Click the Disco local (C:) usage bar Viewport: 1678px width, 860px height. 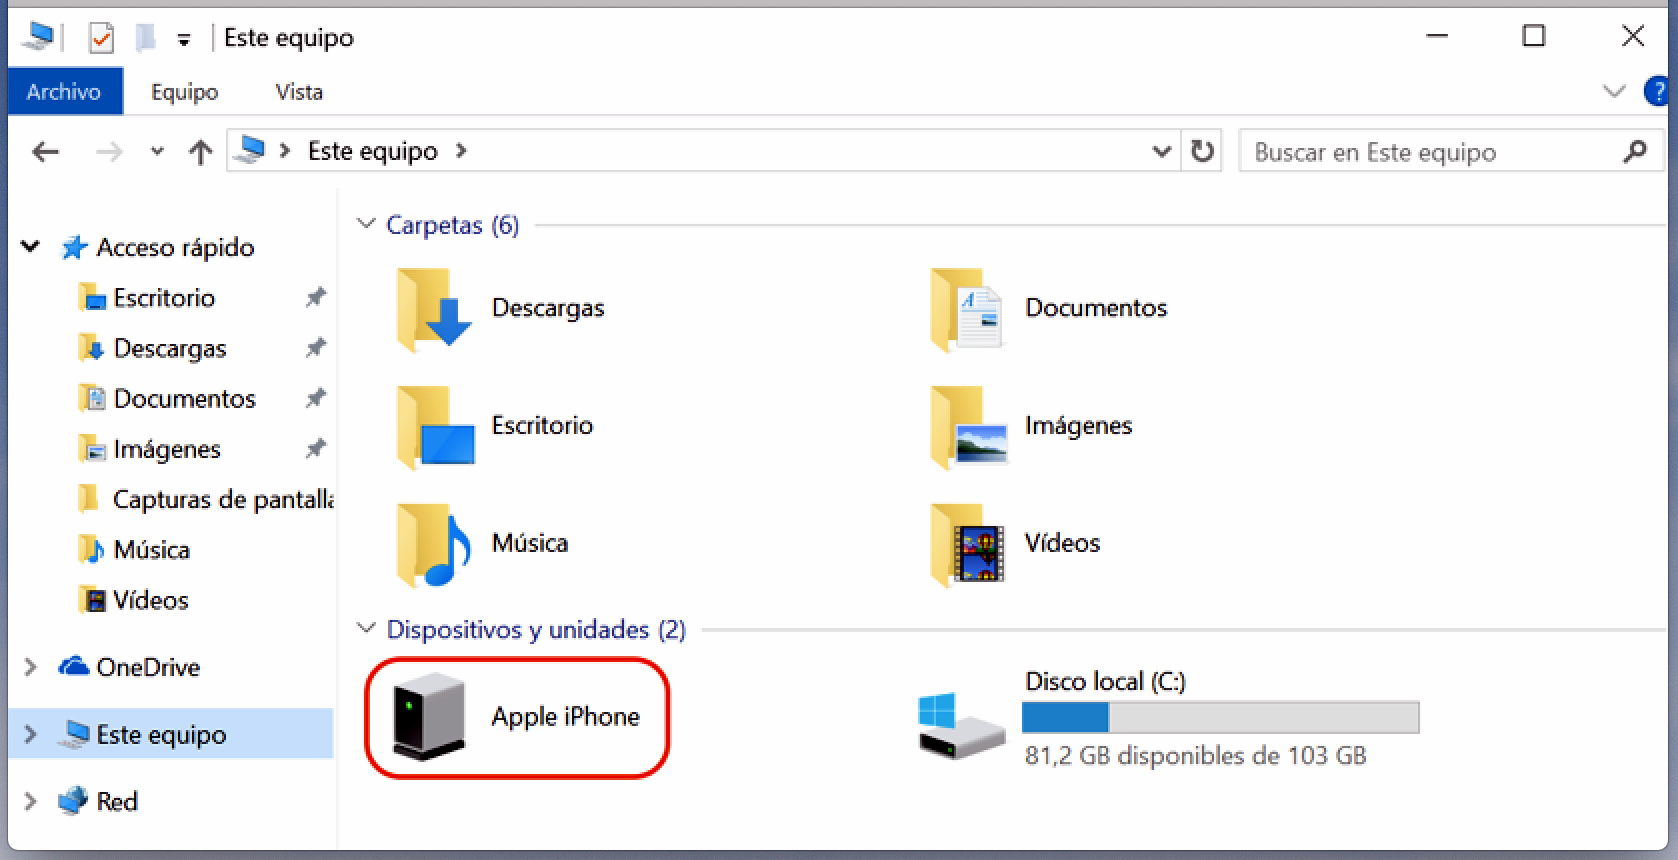(x=1220, y=718)
